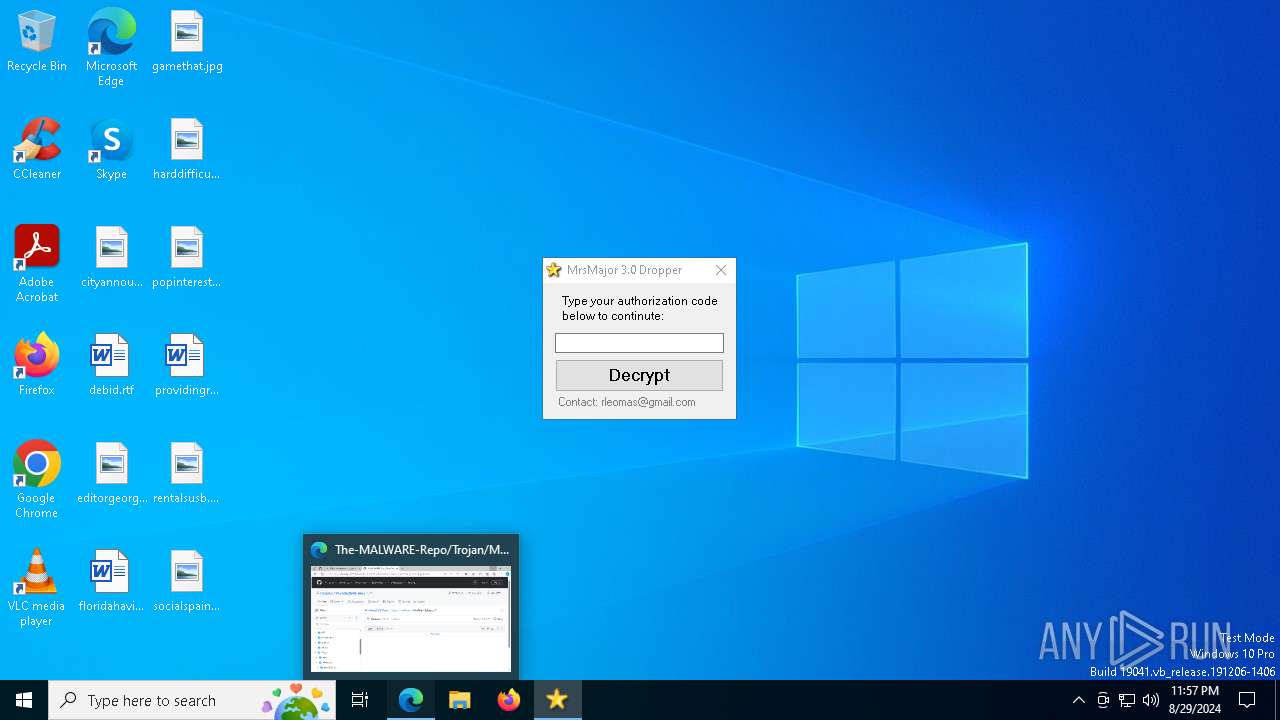Show hidden system tray icons
Viewport: 1280px width, 720px height.
click(1078, 700)
